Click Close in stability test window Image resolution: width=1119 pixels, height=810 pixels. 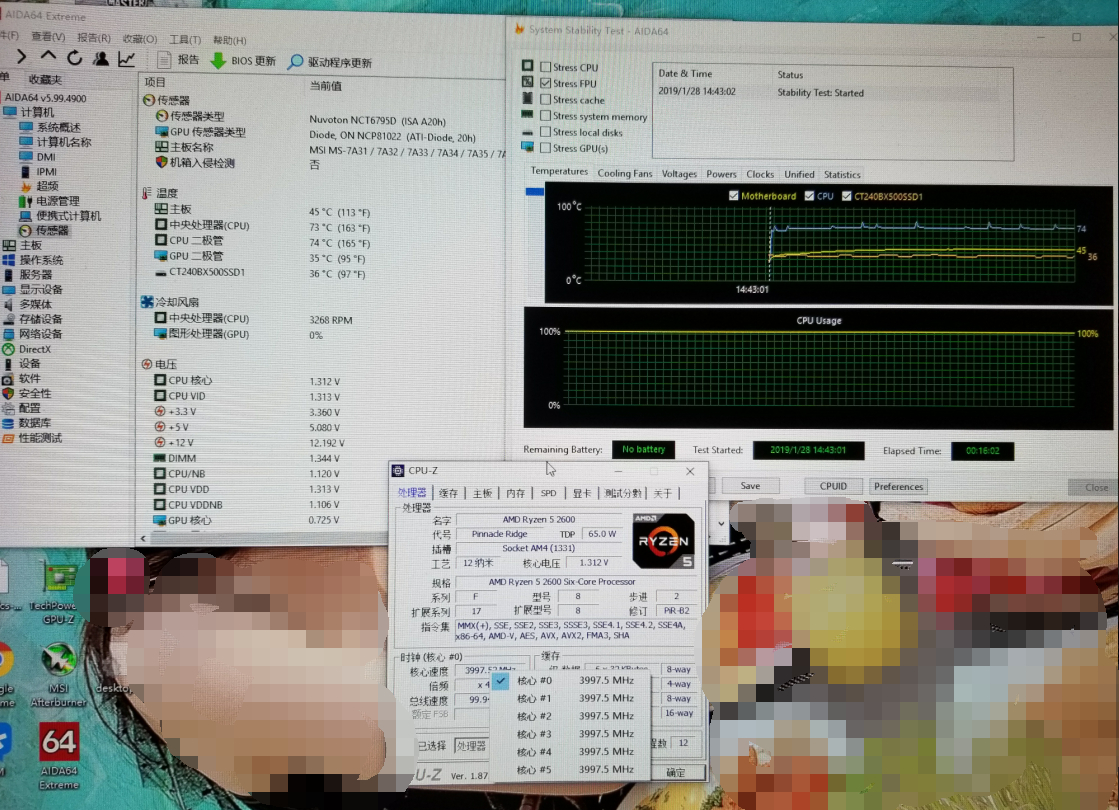pos(1096,487)
